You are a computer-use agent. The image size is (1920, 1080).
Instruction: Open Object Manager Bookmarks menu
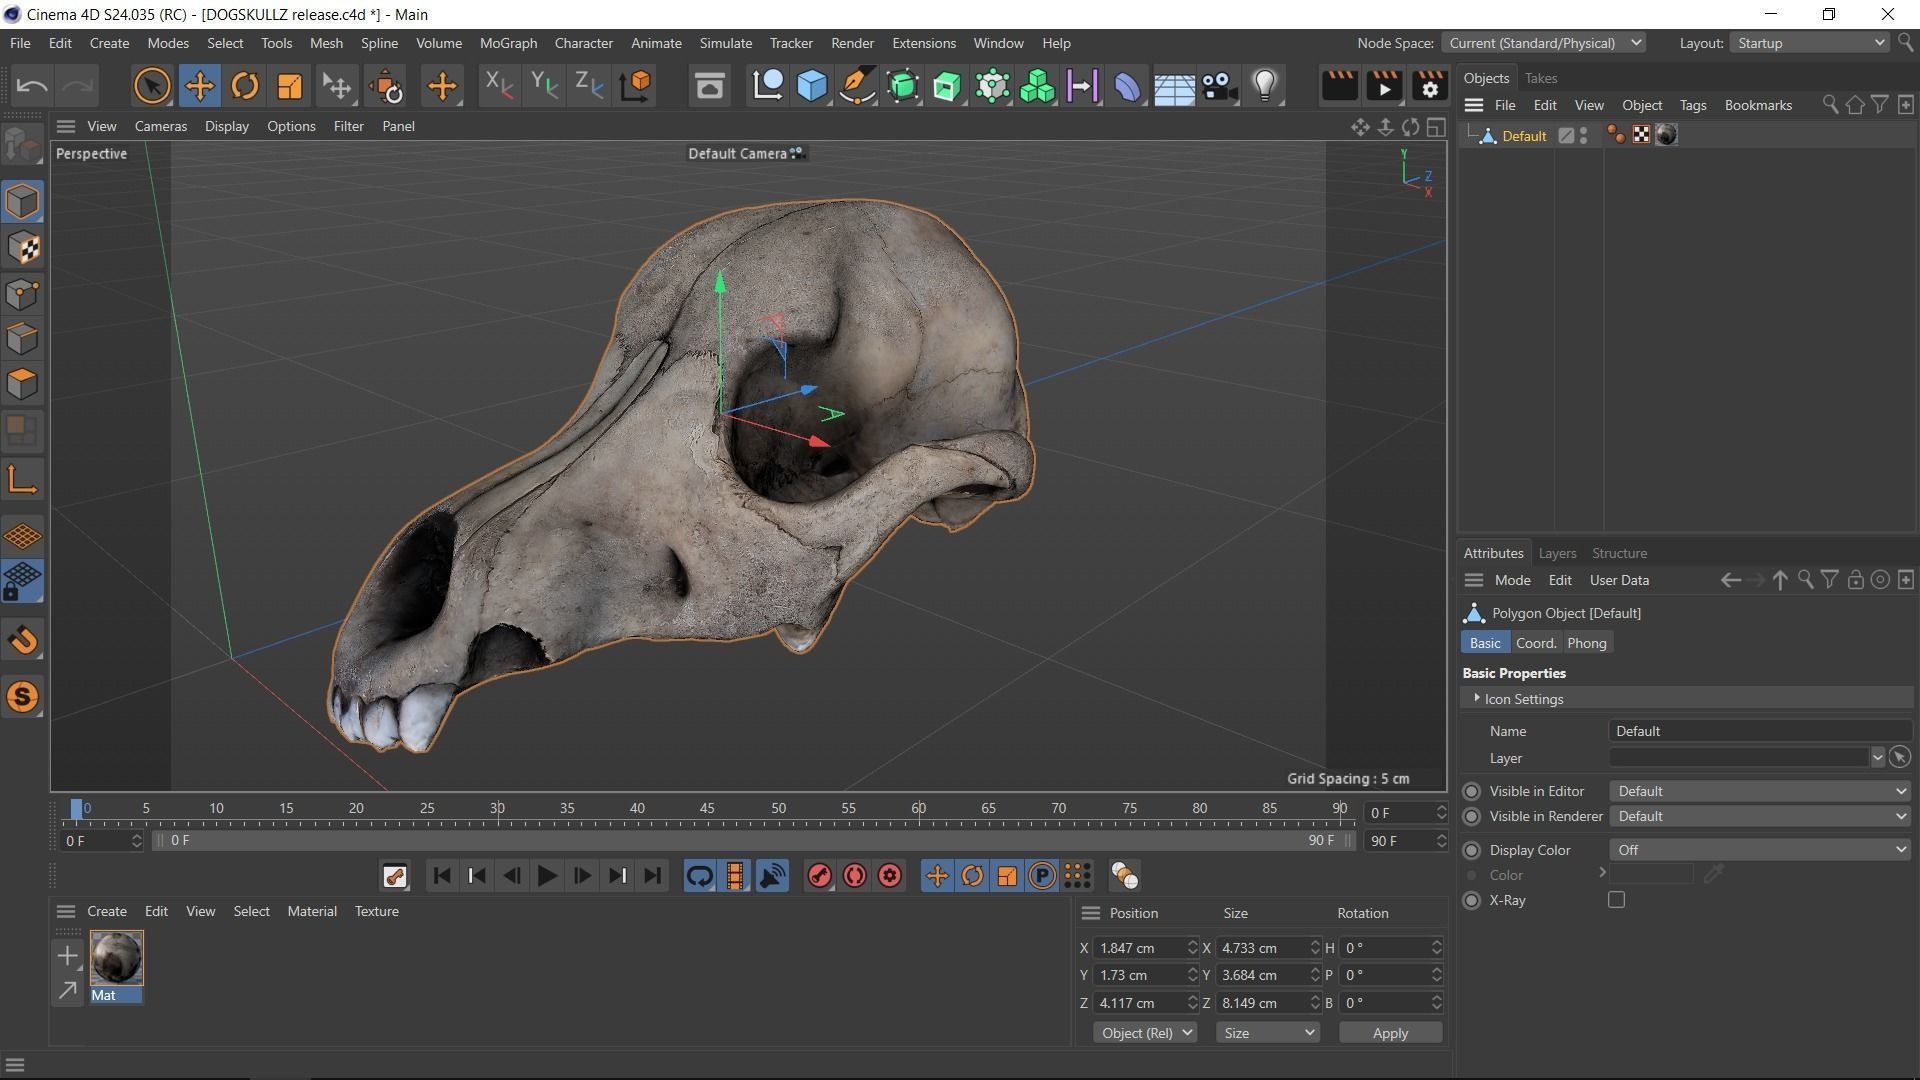(1757, 105)
